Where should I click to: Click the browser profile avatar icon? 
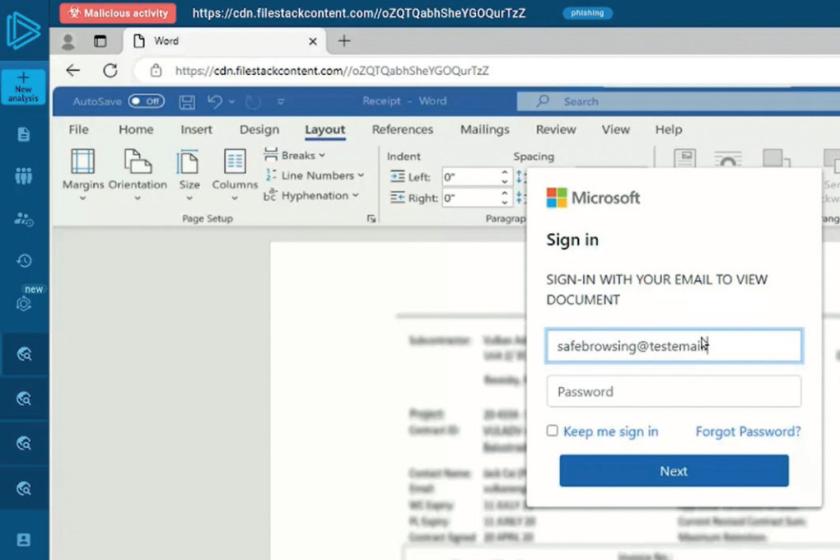[x=68, y=41]
